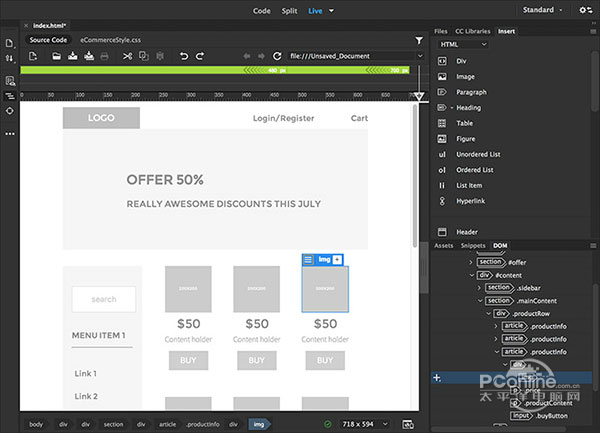Viewport: 600px width, 433px height.
Task: Switch to the CC Libraries tab
Action: 473,31
